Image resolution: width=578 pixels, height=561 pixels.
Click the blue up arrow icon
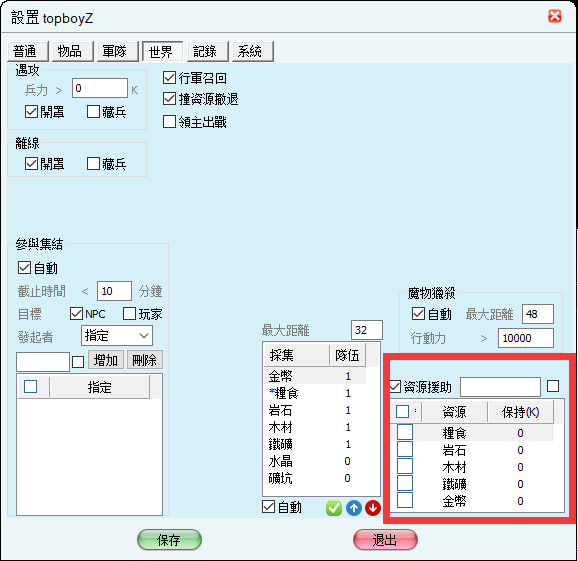(x=354, y=508)
